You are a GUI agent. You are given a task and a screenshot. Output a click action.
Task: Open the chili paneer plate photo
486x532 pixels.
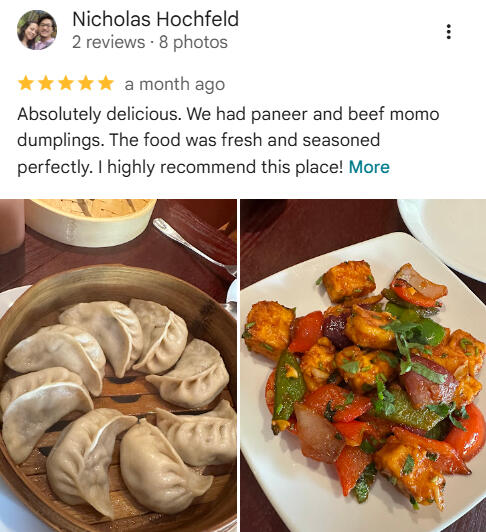363,365
